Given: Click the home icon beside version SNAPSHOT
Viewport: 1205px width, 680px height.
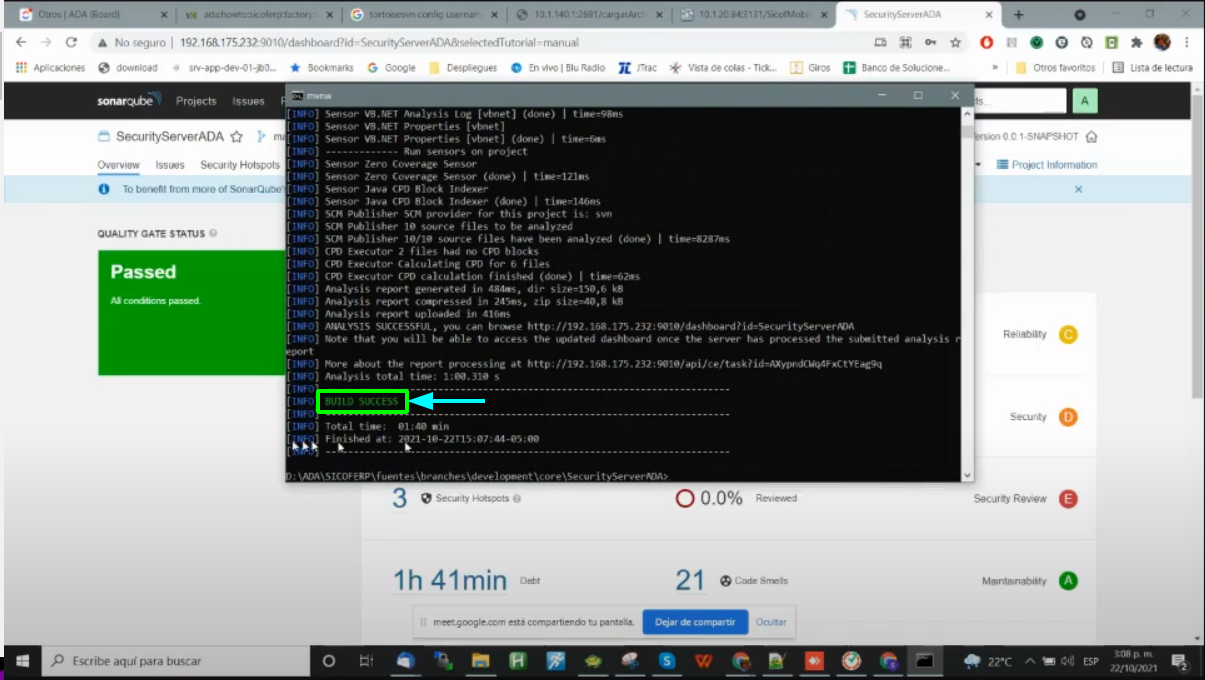Looking at the screenshot, I should (1091, 137).
